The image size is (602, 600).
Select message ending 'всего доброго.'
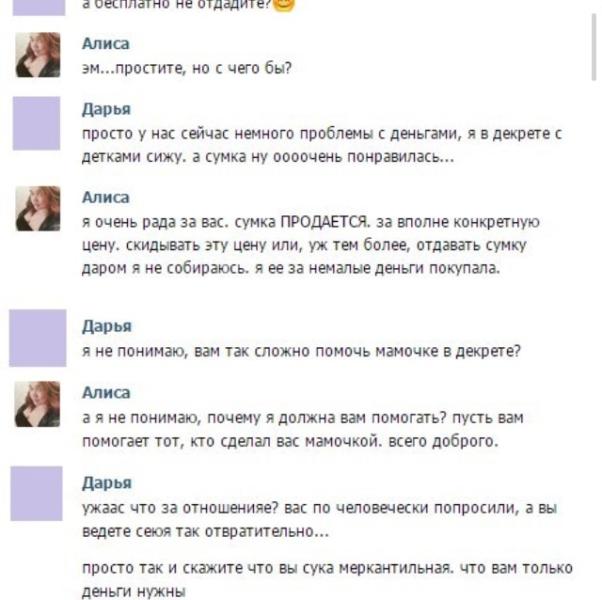point(303,430)
